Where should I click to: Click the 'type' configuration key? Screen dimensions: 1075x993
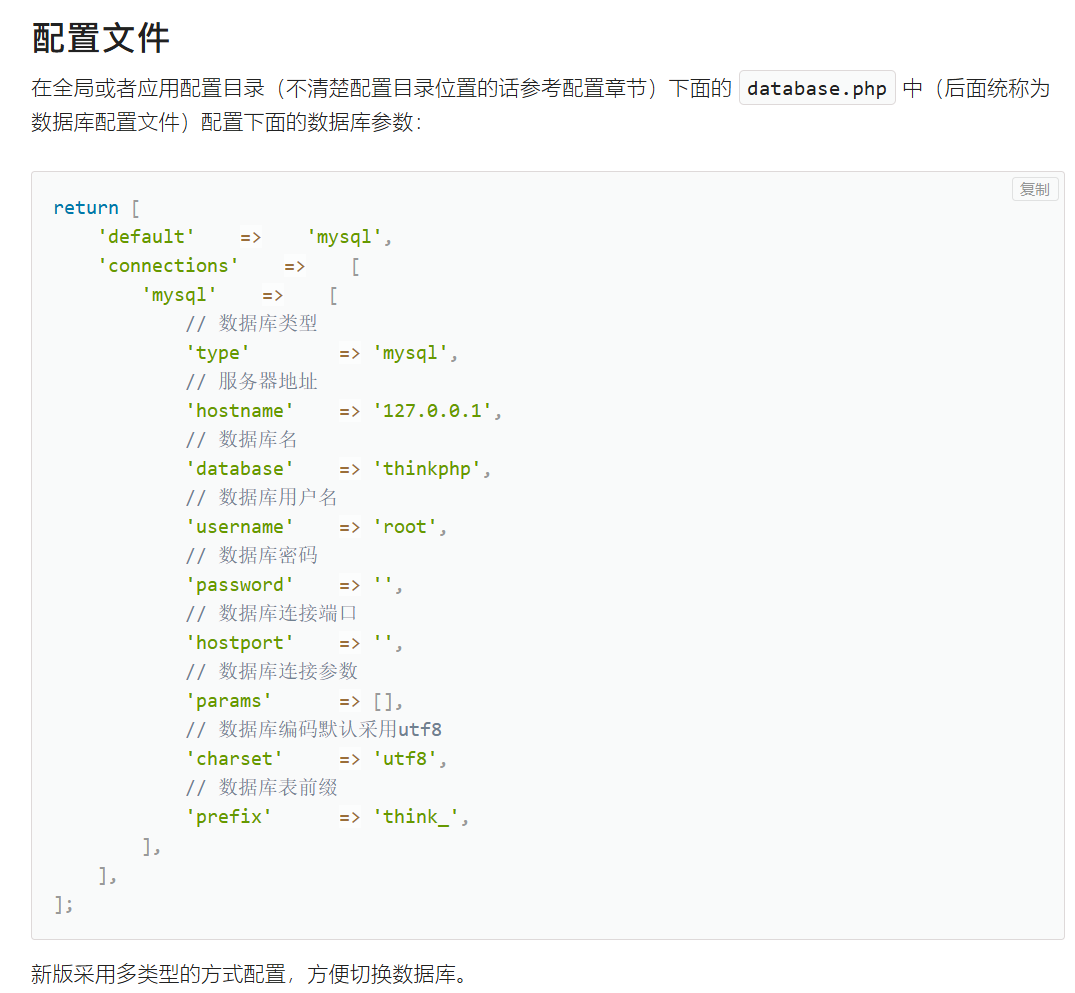[218, 352]
